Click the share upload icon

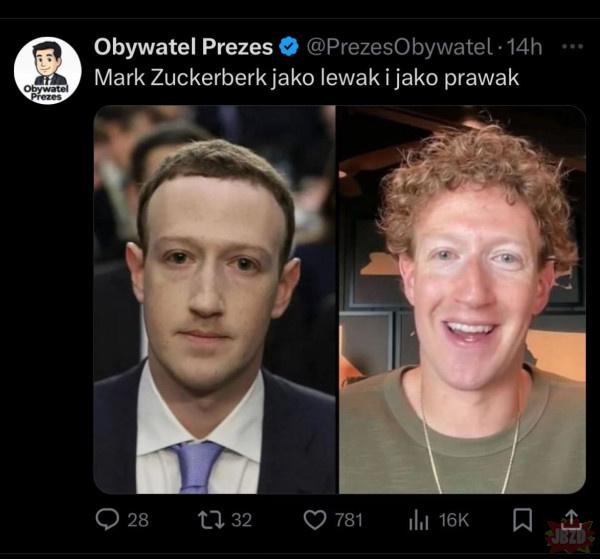pos(571,517)
